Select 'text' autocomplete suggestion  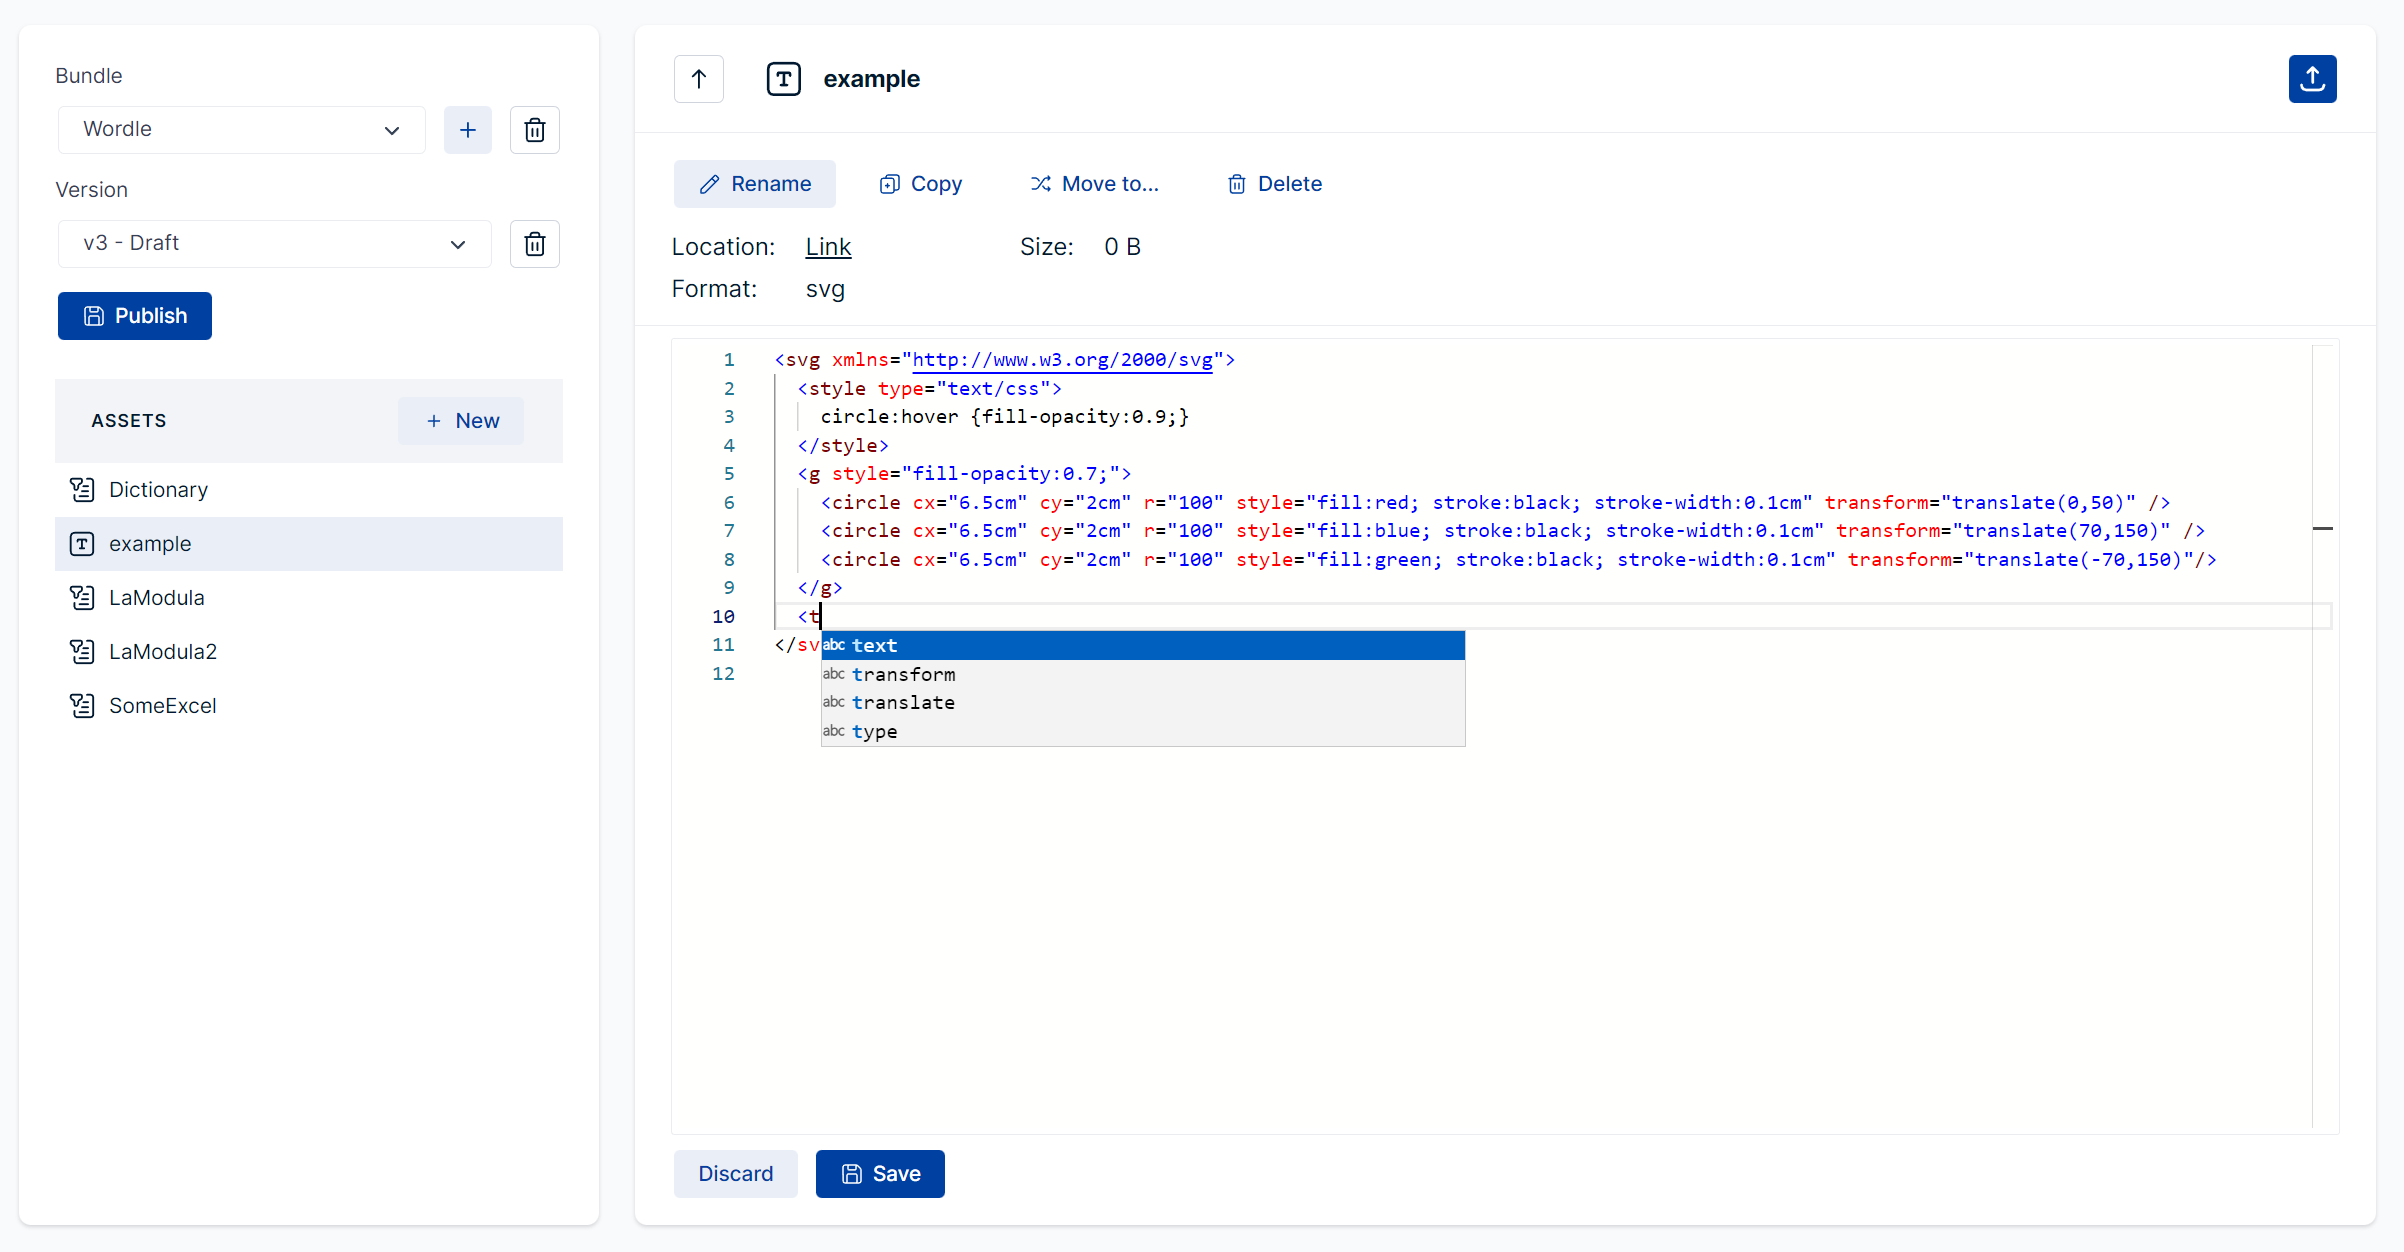[874, 646]
